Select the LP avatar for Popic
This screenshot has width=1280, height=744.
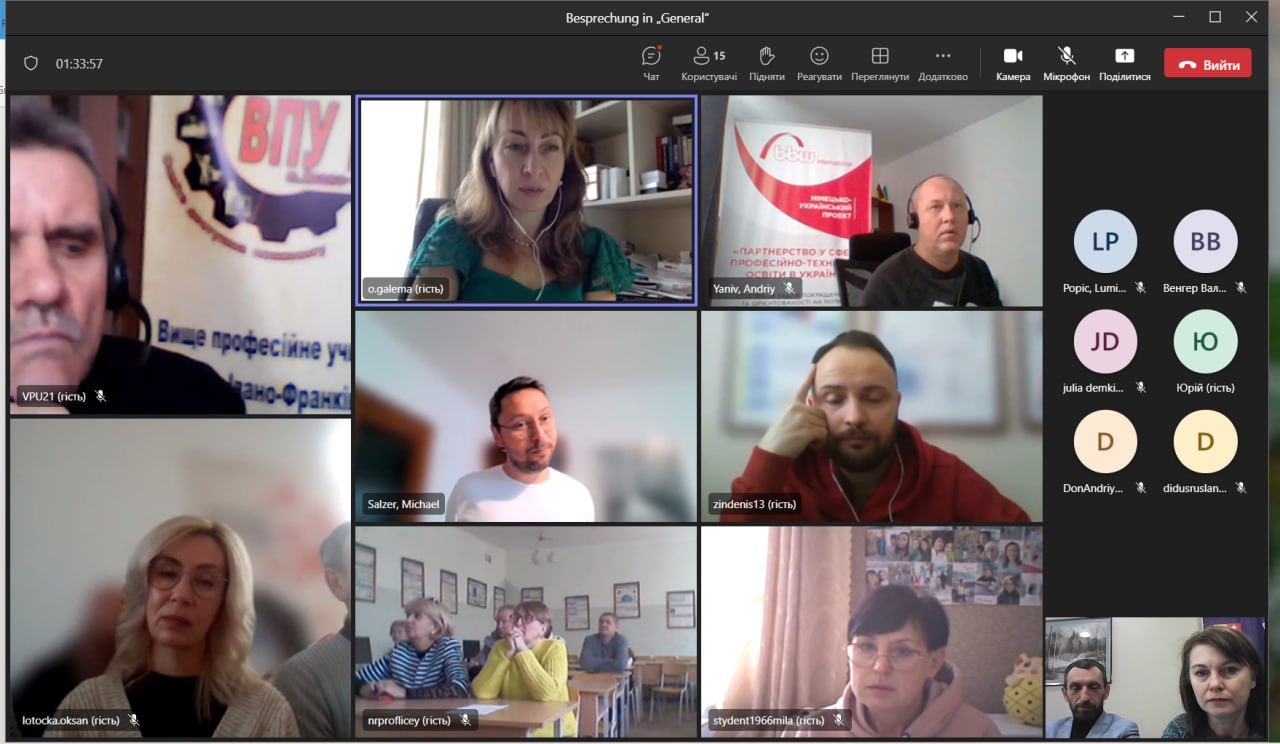point(1105,242)
